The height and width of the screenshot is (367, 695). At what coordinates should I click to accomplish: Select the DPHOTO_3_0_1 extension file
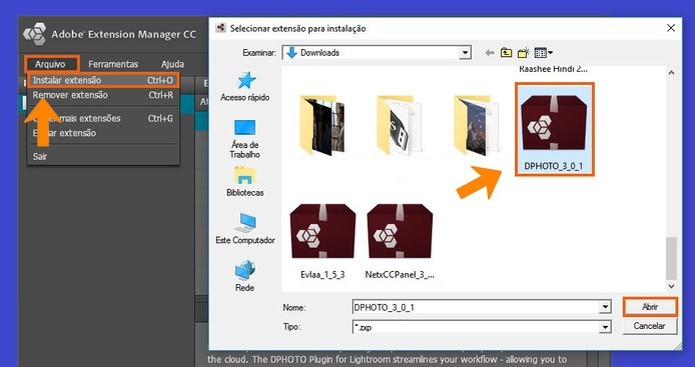click(554, 129)
